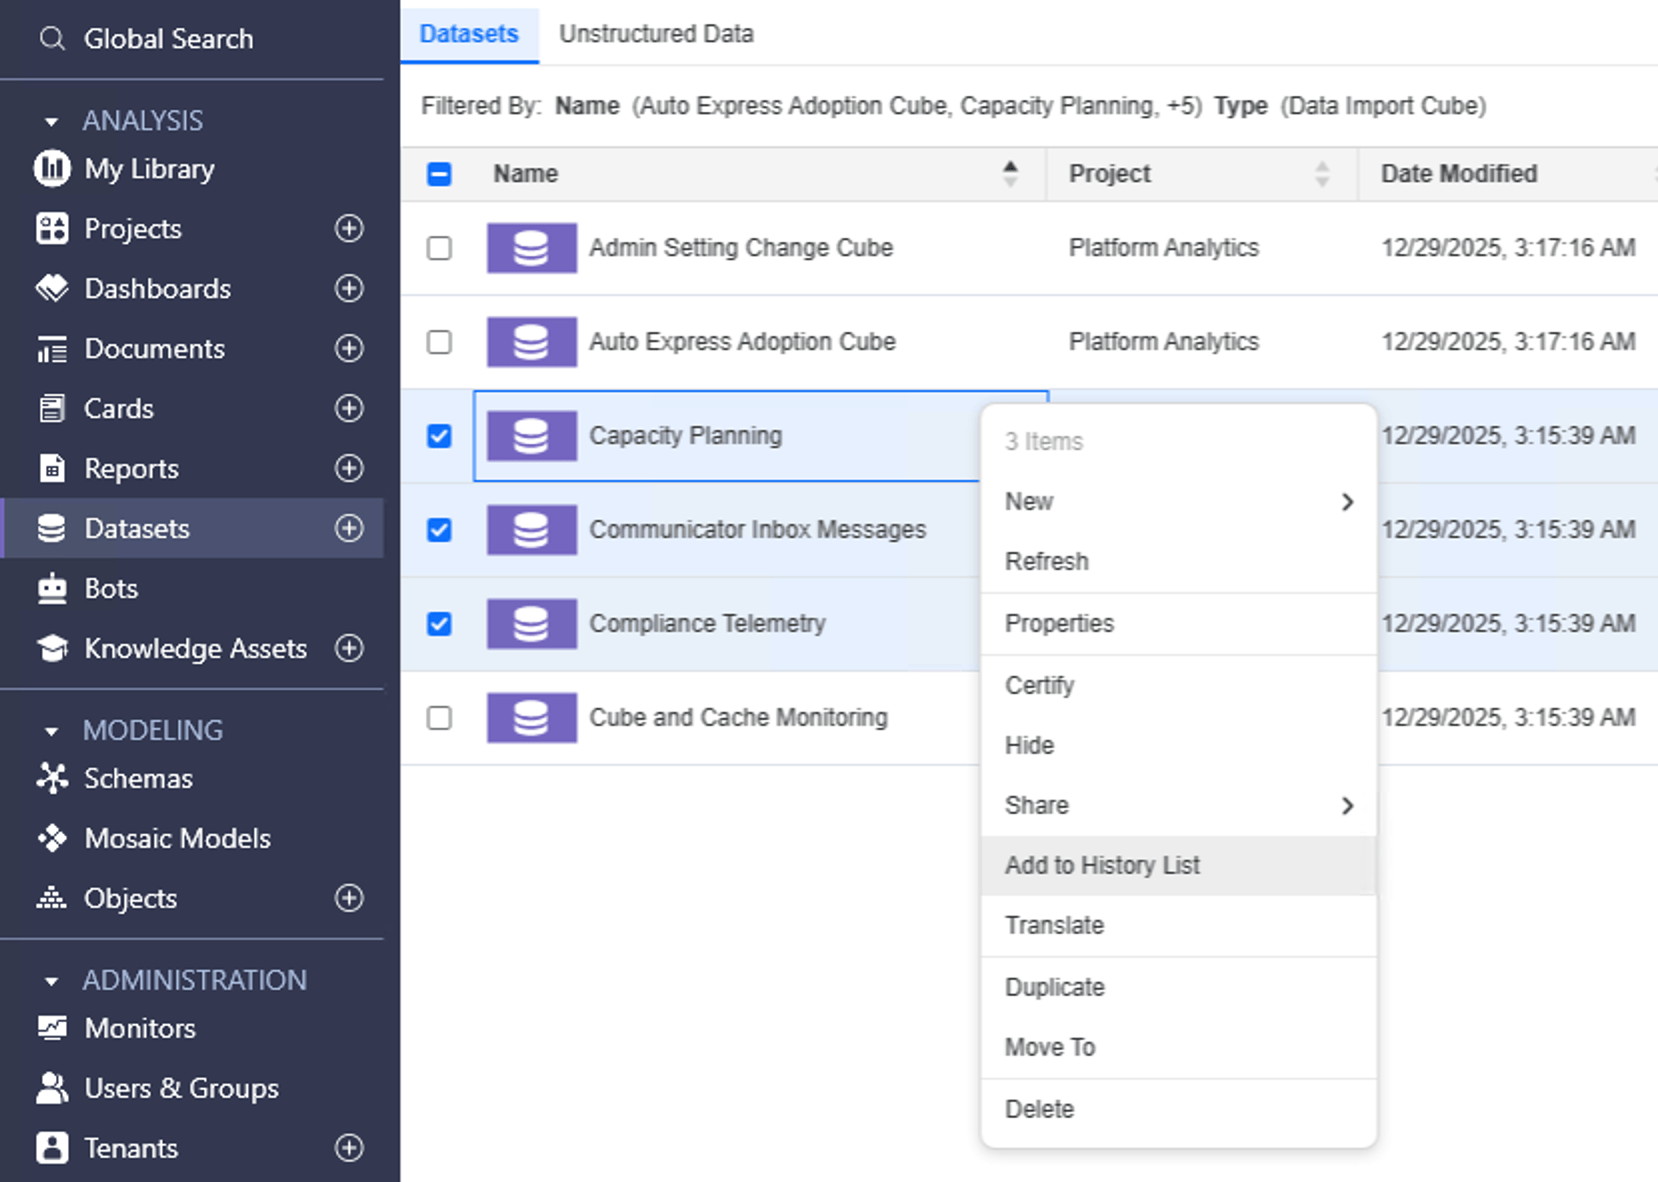This screenshot has height=1182, width=1658.
Task: Open Mosaic Models from sidebar
Action: click(x=52, y=838)
